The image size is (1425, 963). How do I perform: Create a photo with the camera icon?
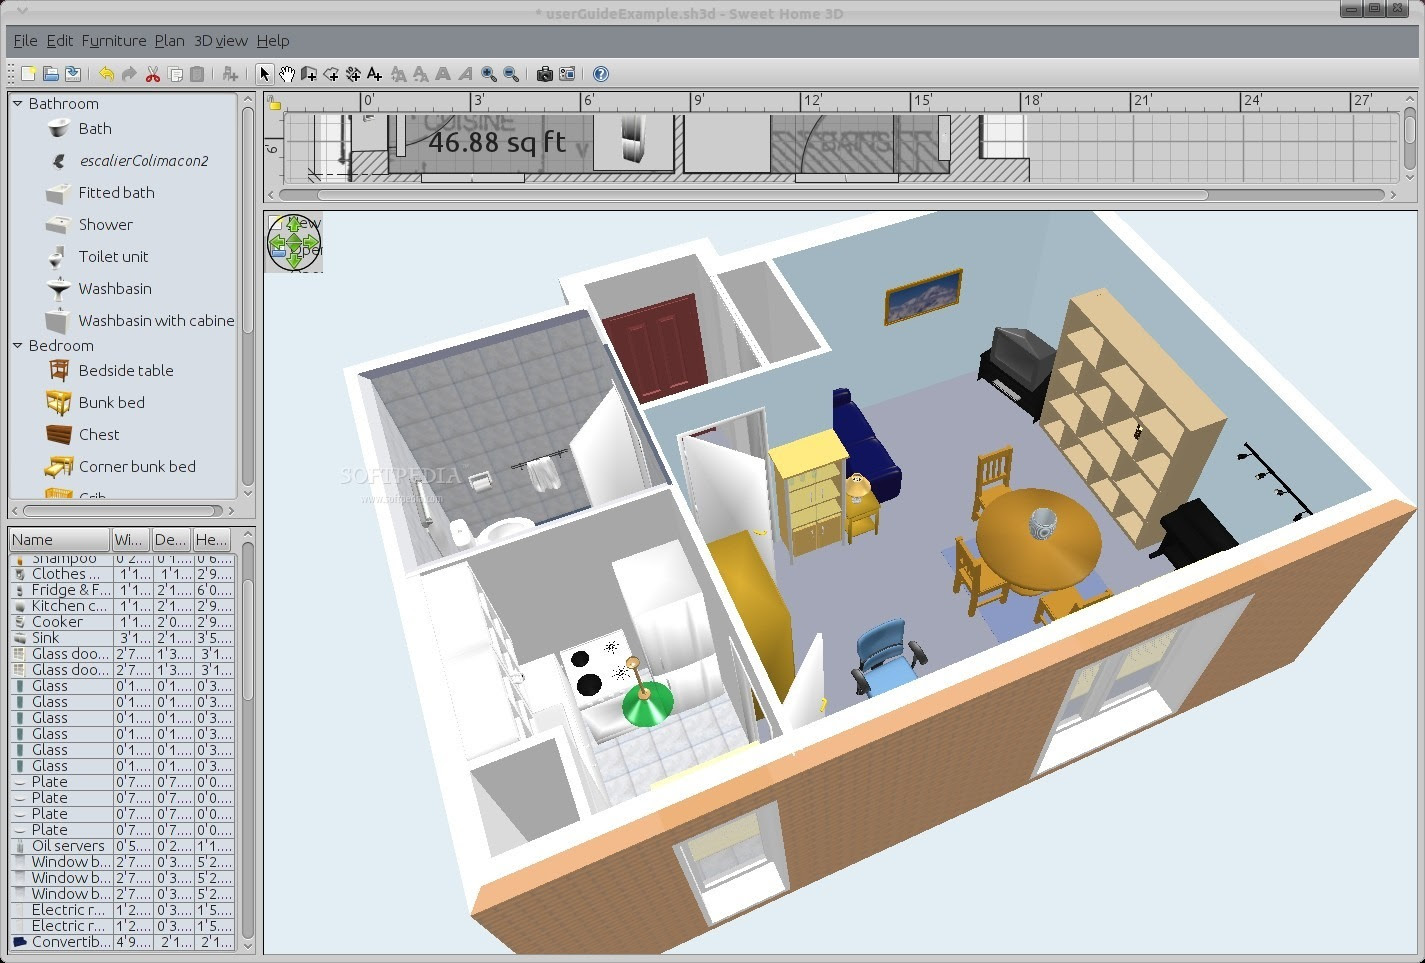[x=544, y=73]
